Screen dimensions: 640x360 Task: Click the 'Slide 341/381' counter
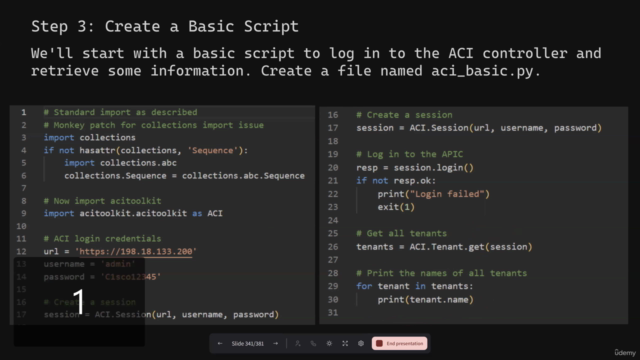[247, 344]
